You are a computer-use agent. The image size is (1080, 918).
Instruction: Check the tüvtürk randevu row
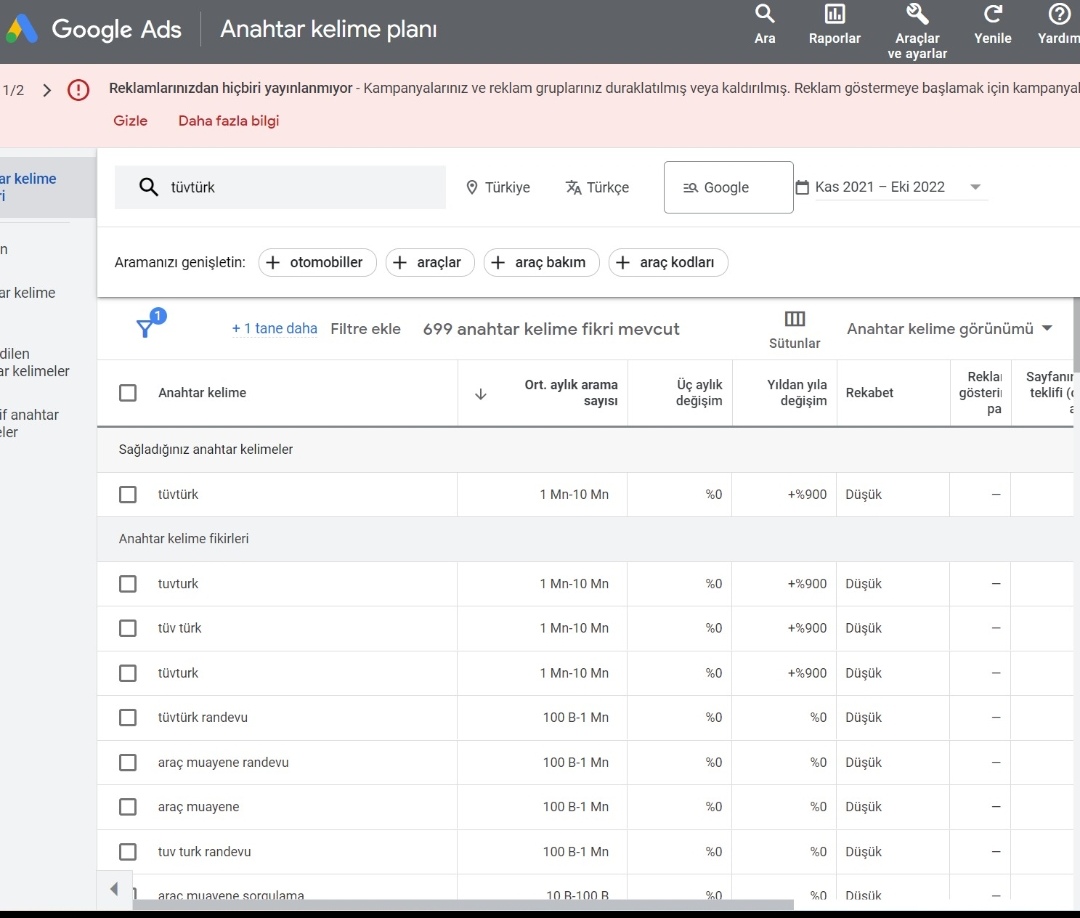[x=127, y=718]
